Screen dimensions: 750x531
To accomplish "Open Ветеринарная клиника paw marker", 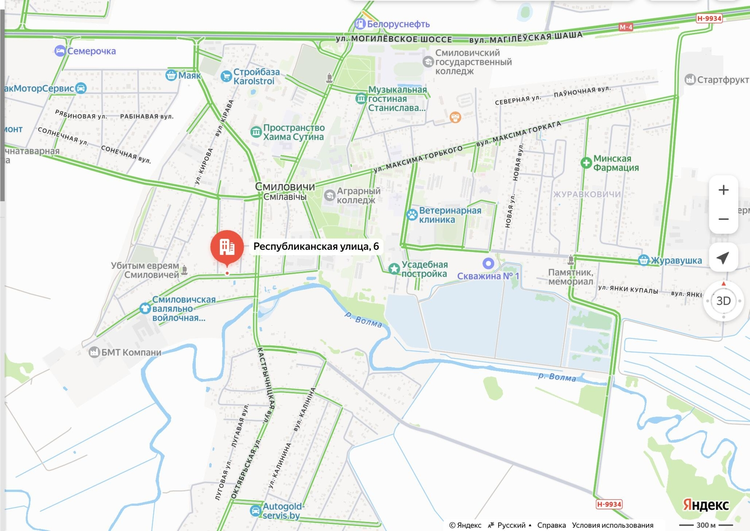I will 412,215.
